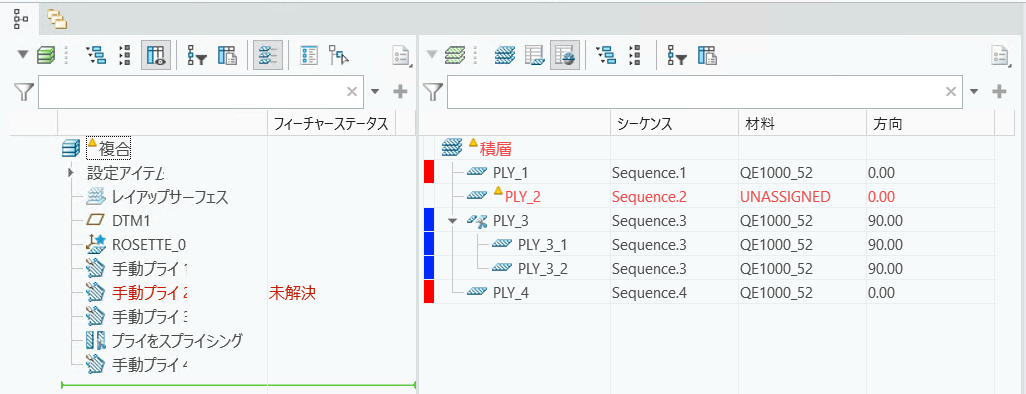Click the plus button beside left search field
1026x394 pixels.
tap(400, 92)
